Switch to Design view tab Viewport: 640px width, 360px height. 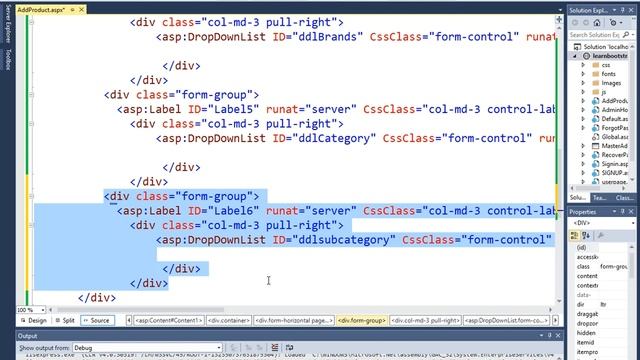33,320
